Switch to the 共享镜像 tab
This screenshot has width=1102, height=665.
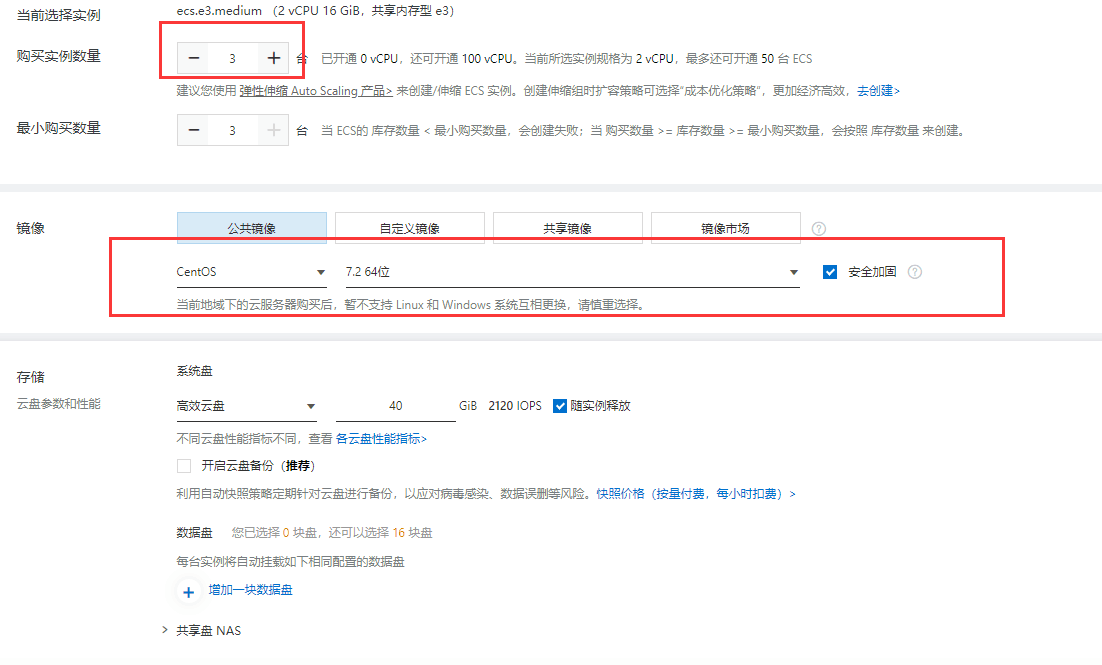[x=568, y=228]
